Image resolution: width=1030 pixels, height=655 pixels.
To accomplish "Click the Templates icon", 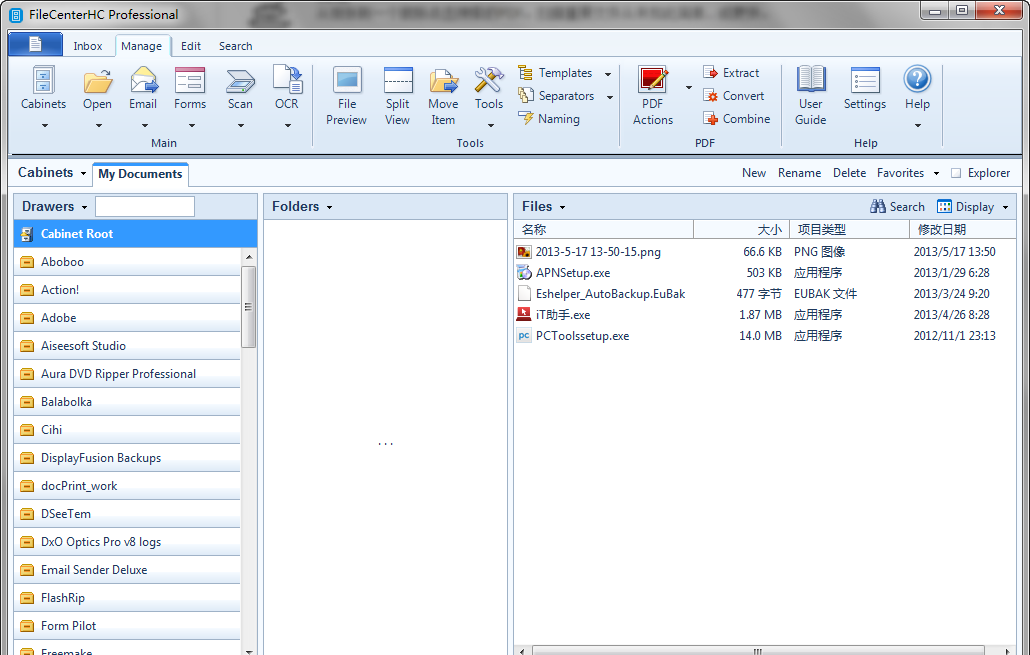I will click(525, 72).
